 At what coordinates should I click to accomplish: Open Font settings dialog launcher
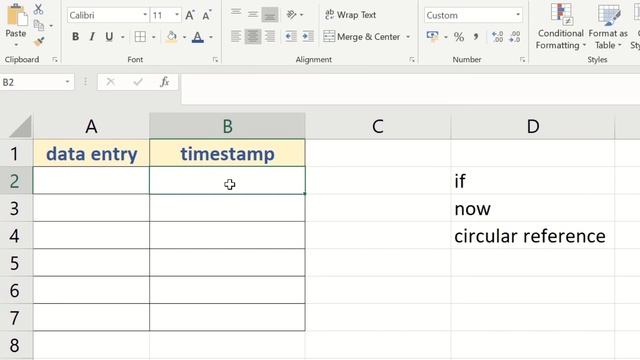[x=215, y=60]
